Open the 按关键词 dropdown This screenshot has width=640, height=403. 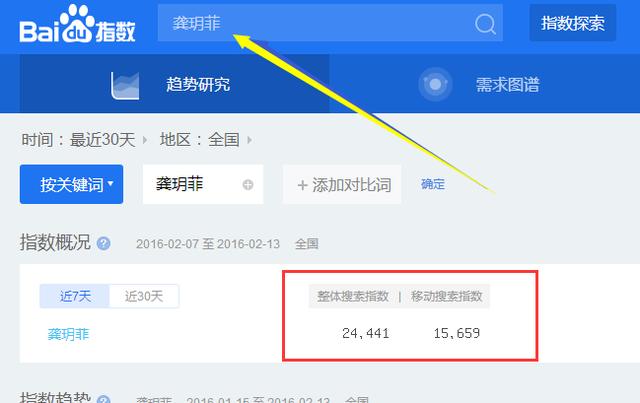pyautogui.click(x=71, y=184)
